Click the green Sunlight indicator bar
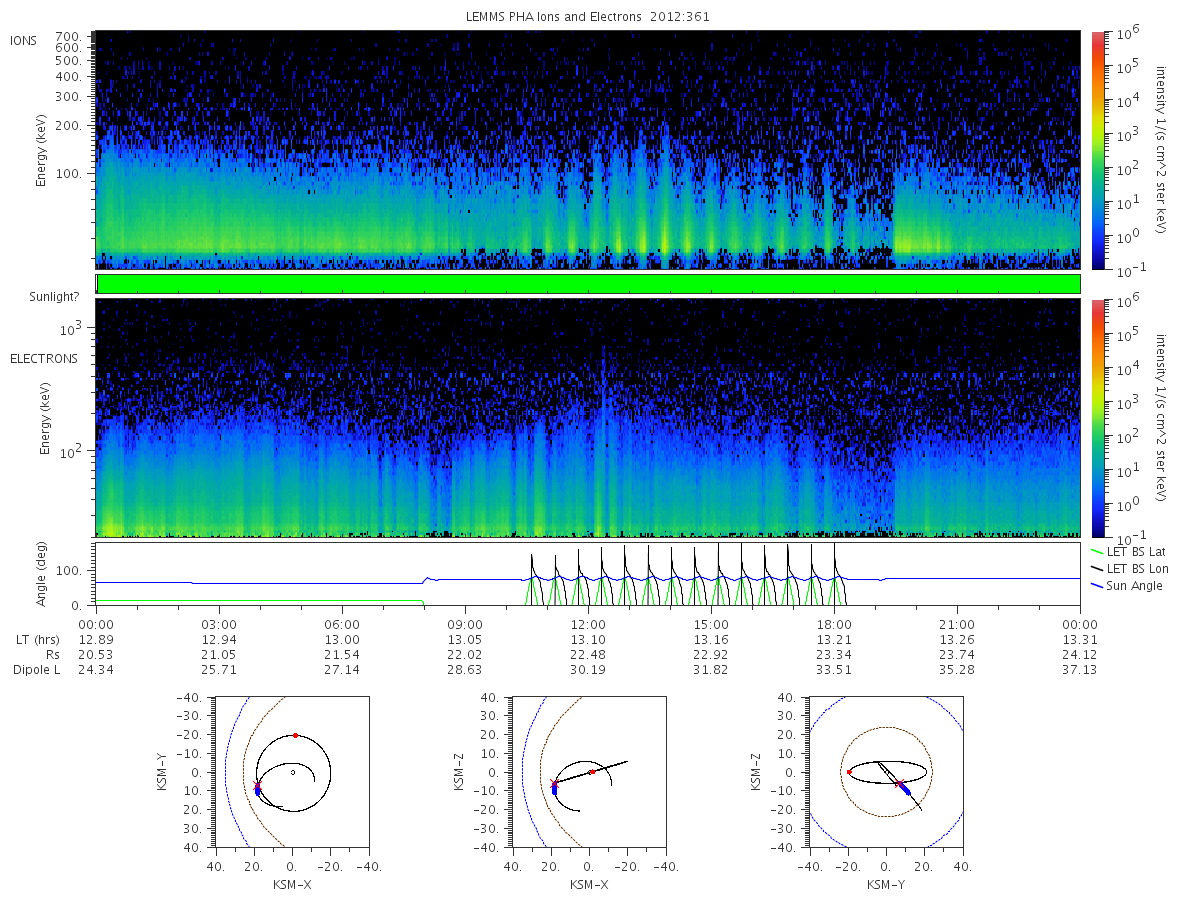Viewport: 1200px width, 900px height. (x=588, y=284)
